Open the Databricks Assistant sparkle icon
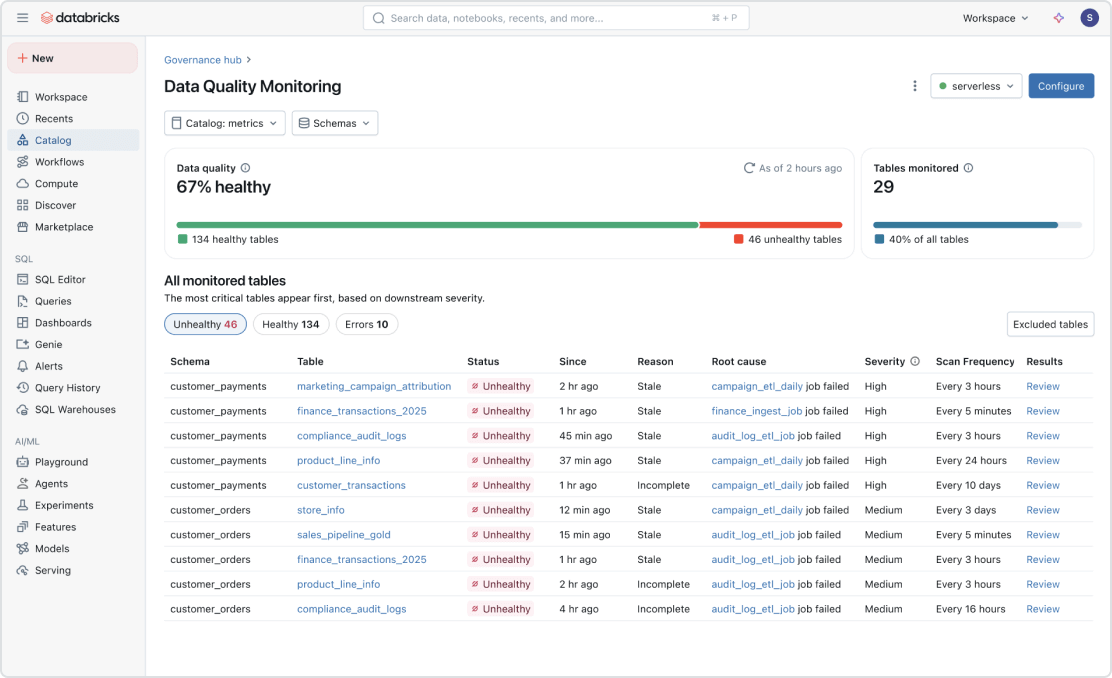This screenshot has height=678, width=1112. [1058, 17]
